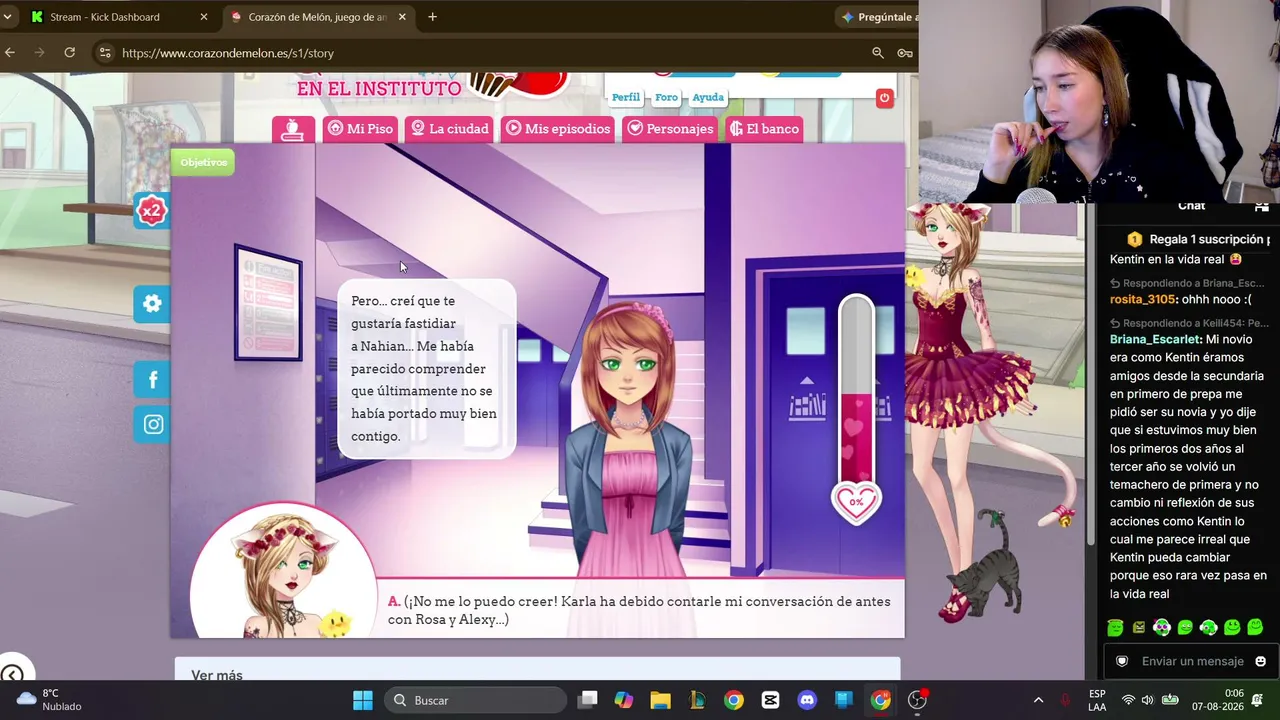Screen dimensions: 1280x720
Task: Open the Perfil link
Action: coord(626,97)
